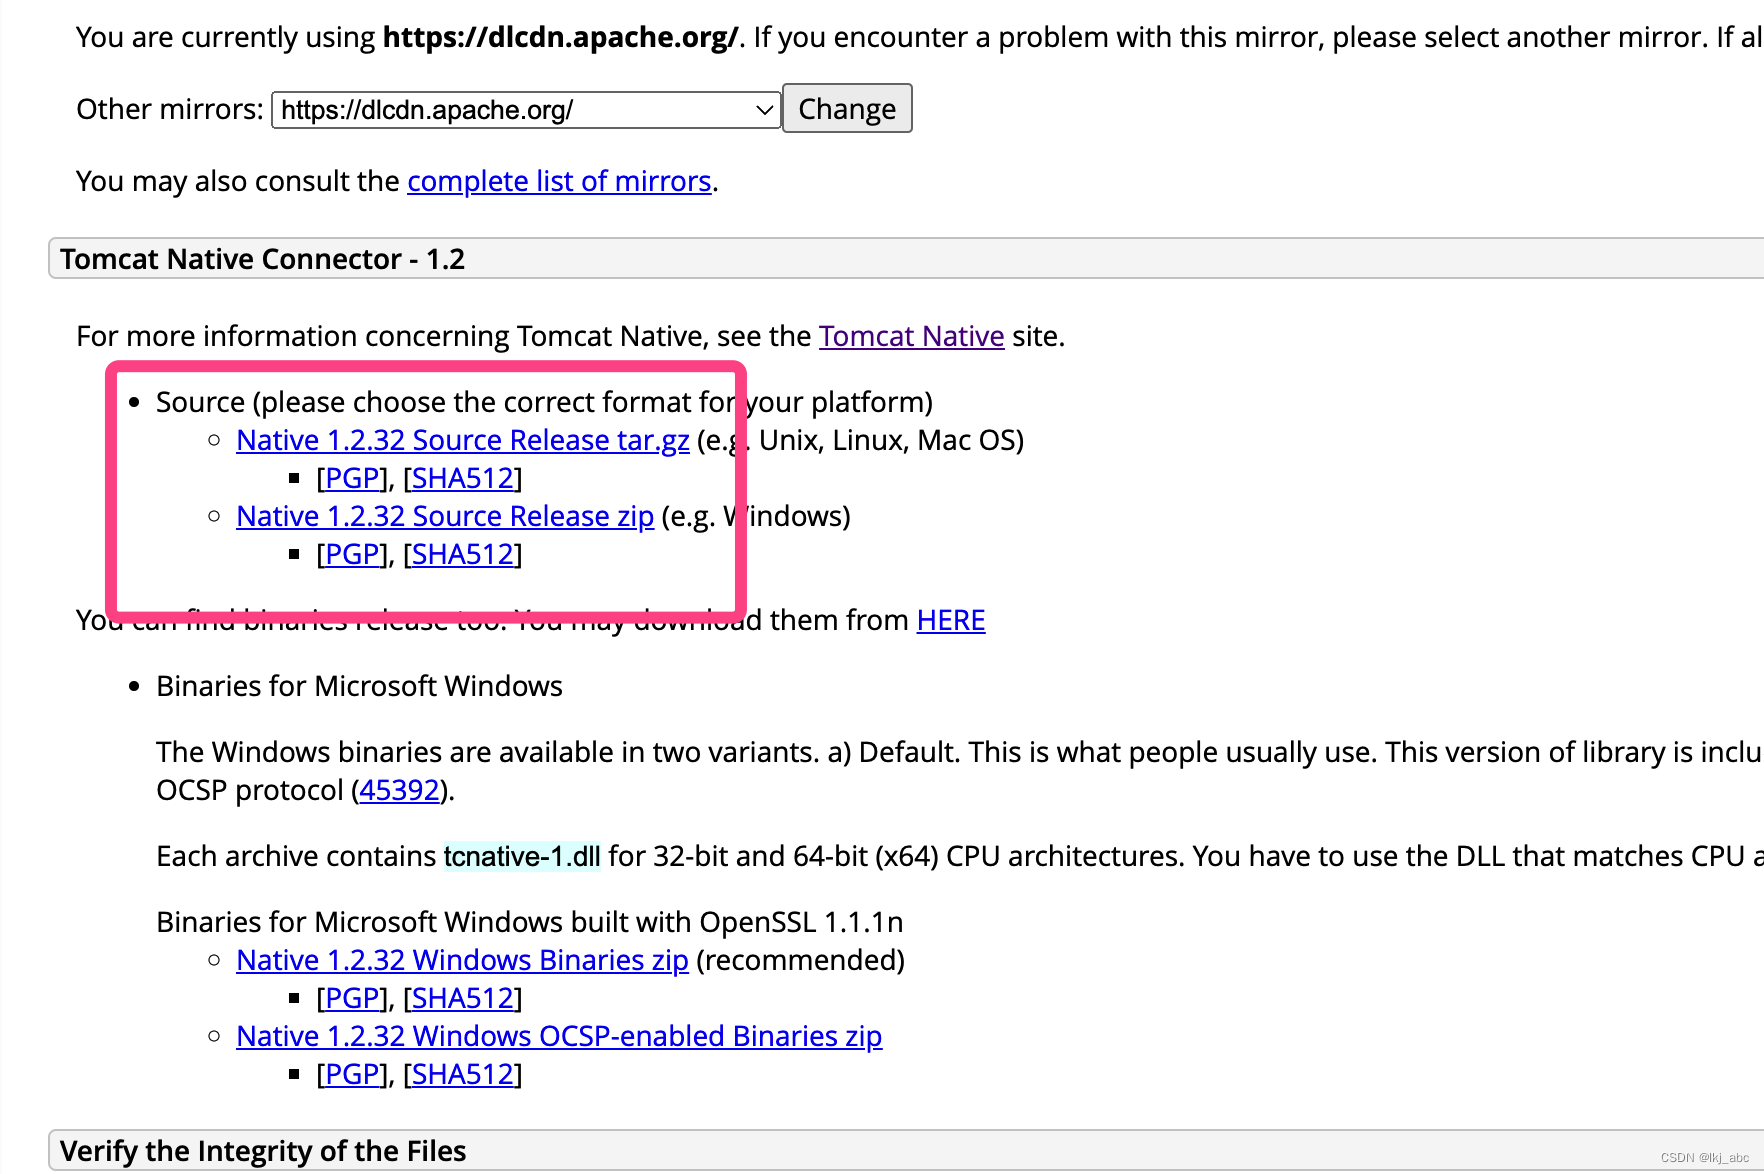Screen dimensions: 1764x1174
Task: Click the Binaries for Microsoft Windows bullet text
Action: click(359, 686)
